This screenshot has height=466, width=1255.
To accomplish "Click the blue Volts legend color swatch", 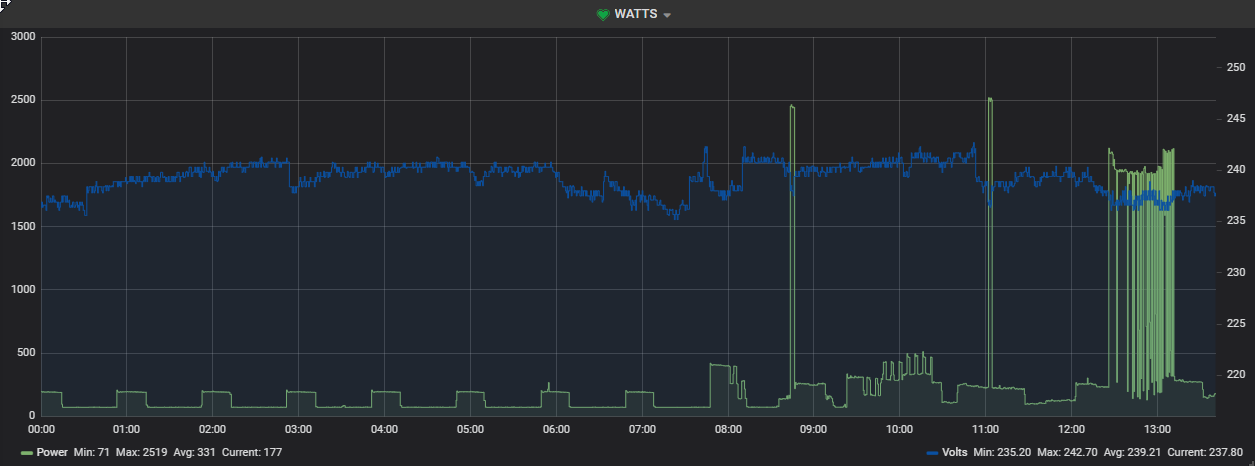I will coord(933,453).
